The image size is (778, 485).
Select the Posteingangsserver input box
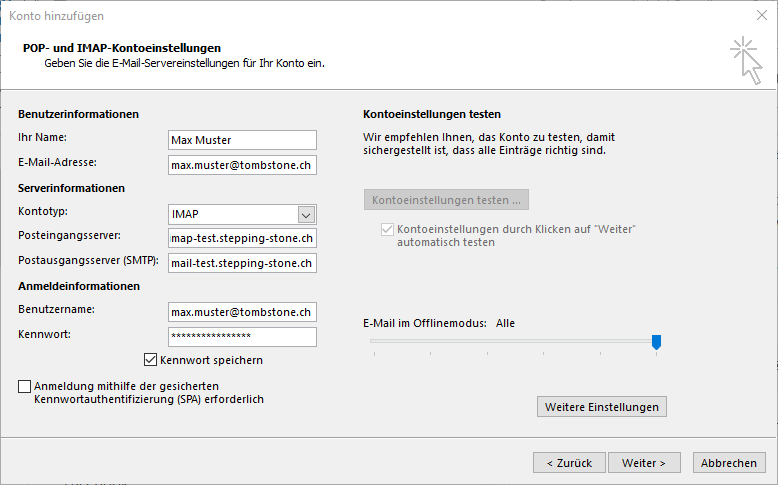(242, 238)
